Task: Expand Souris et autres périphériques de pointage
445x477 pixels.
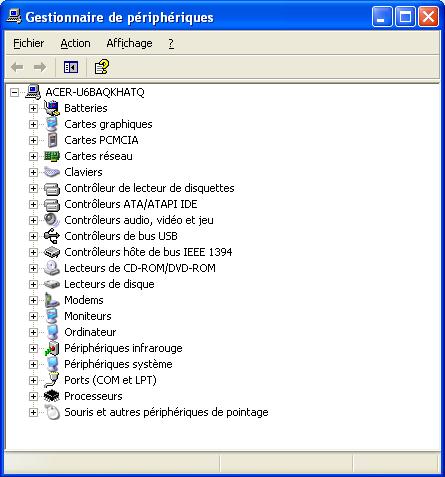Action: click(33, 412)
